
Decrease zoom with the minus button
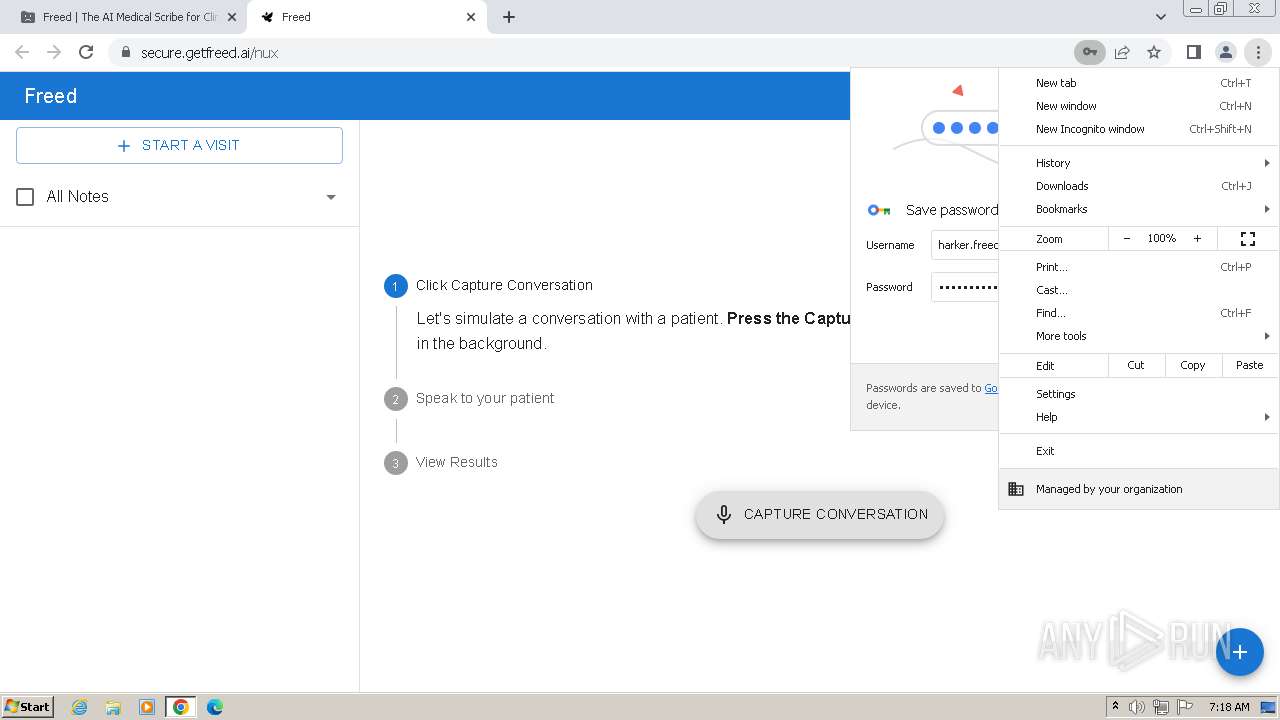pyautogui.click(x=1127, y=239)
